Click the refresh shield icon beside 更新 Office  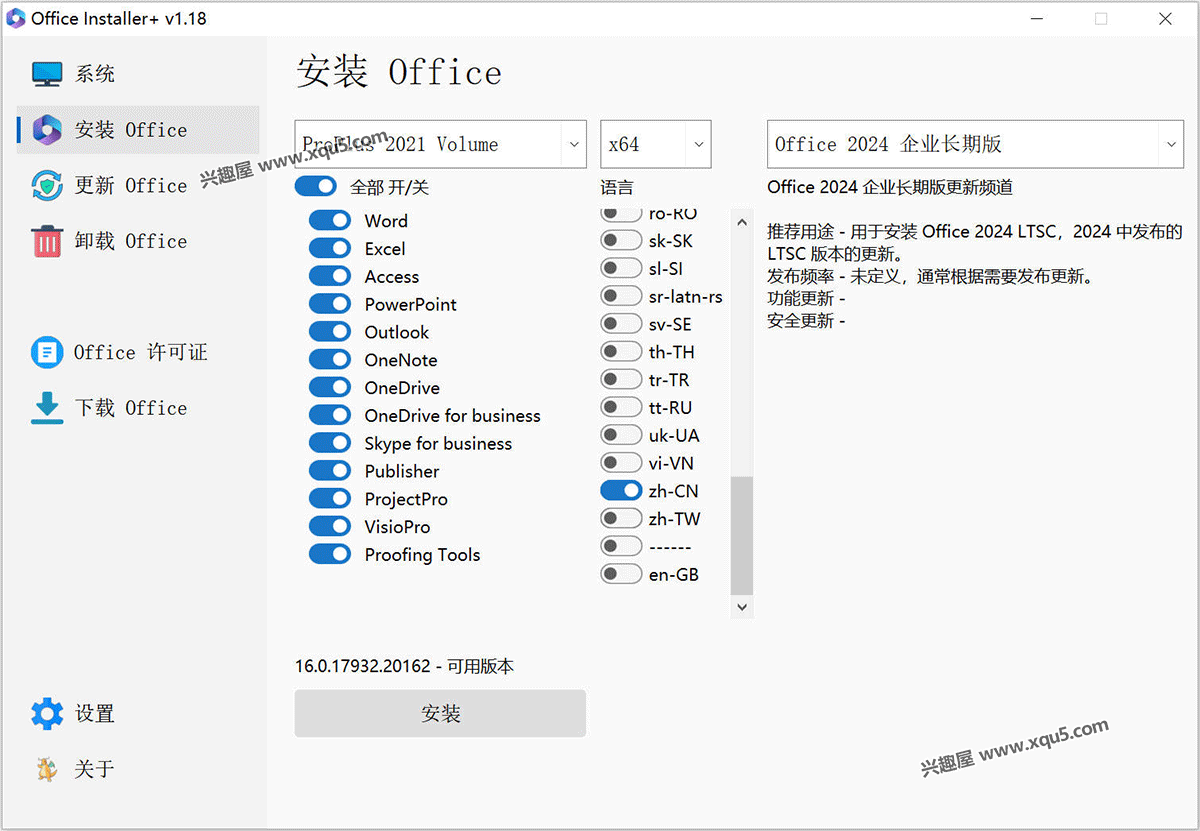pos(47,186)
